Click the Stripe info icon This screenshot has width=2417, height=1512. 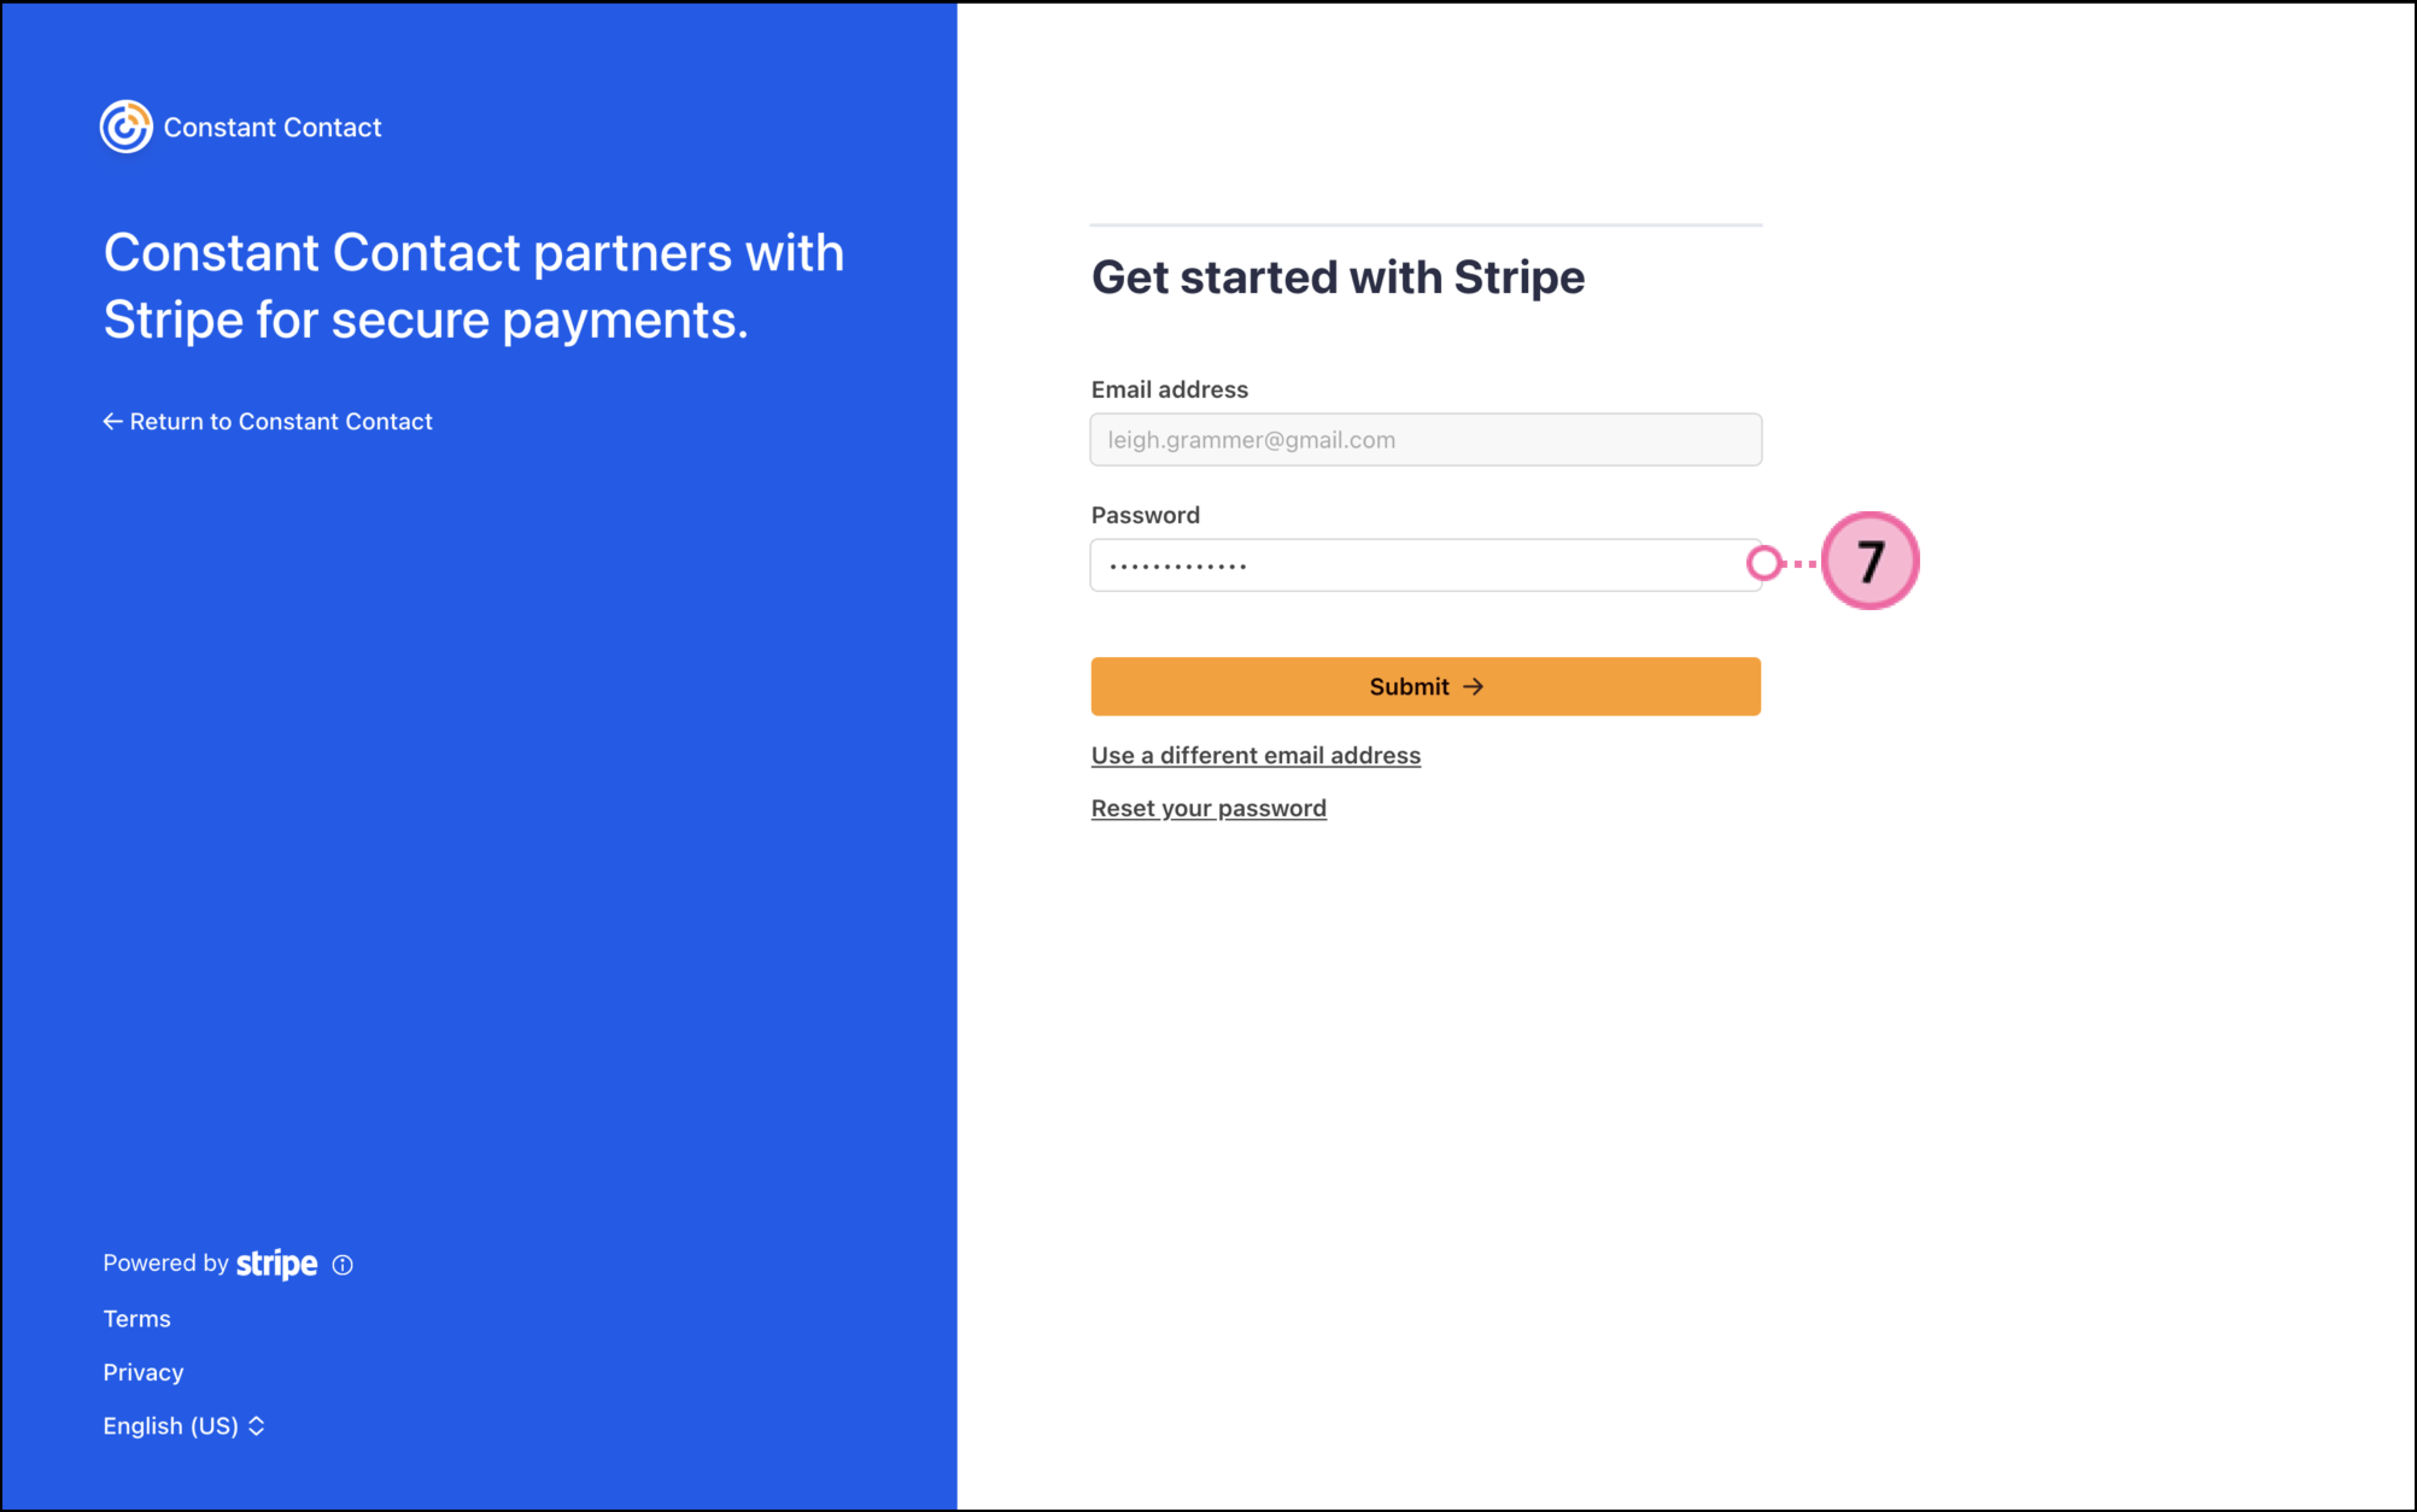click(x=342, y=1265)
